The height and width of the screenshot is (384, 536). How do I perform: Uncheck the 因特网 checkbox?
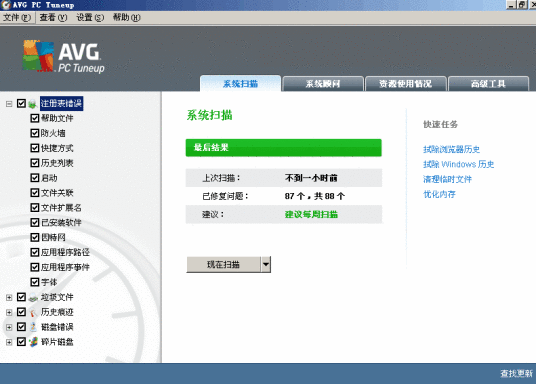(x=35, y=237)
